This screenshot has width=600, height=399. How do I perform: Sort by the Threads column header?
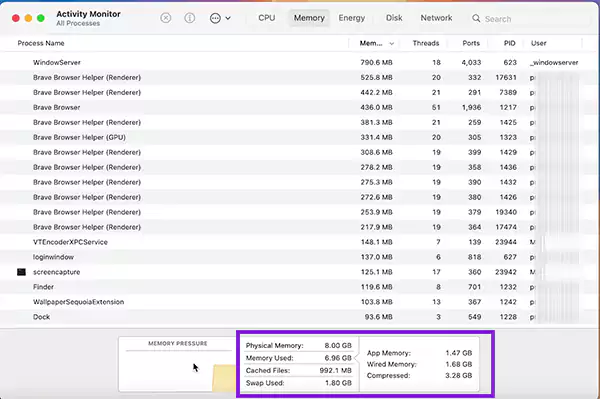click(426, 43)
